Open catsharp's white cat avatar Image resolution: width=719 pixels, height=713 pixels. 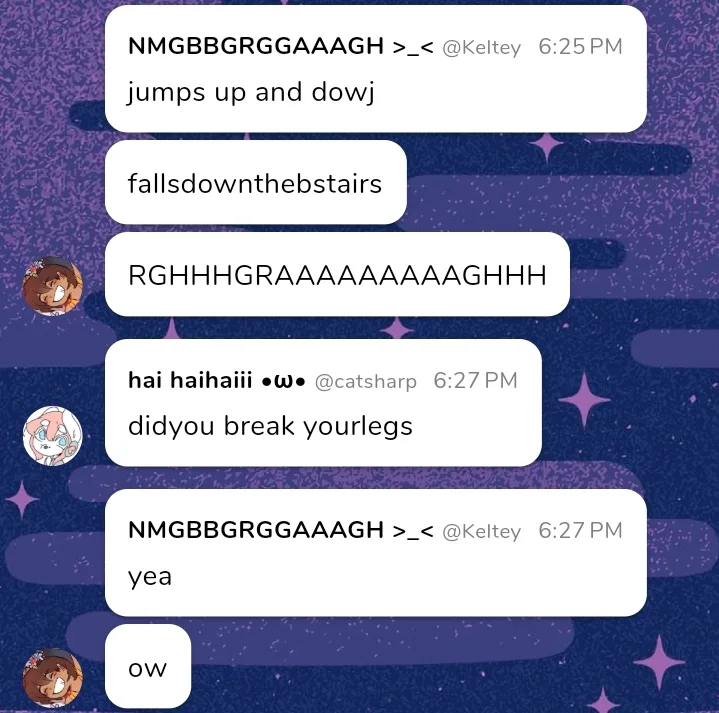pos(53,436)
